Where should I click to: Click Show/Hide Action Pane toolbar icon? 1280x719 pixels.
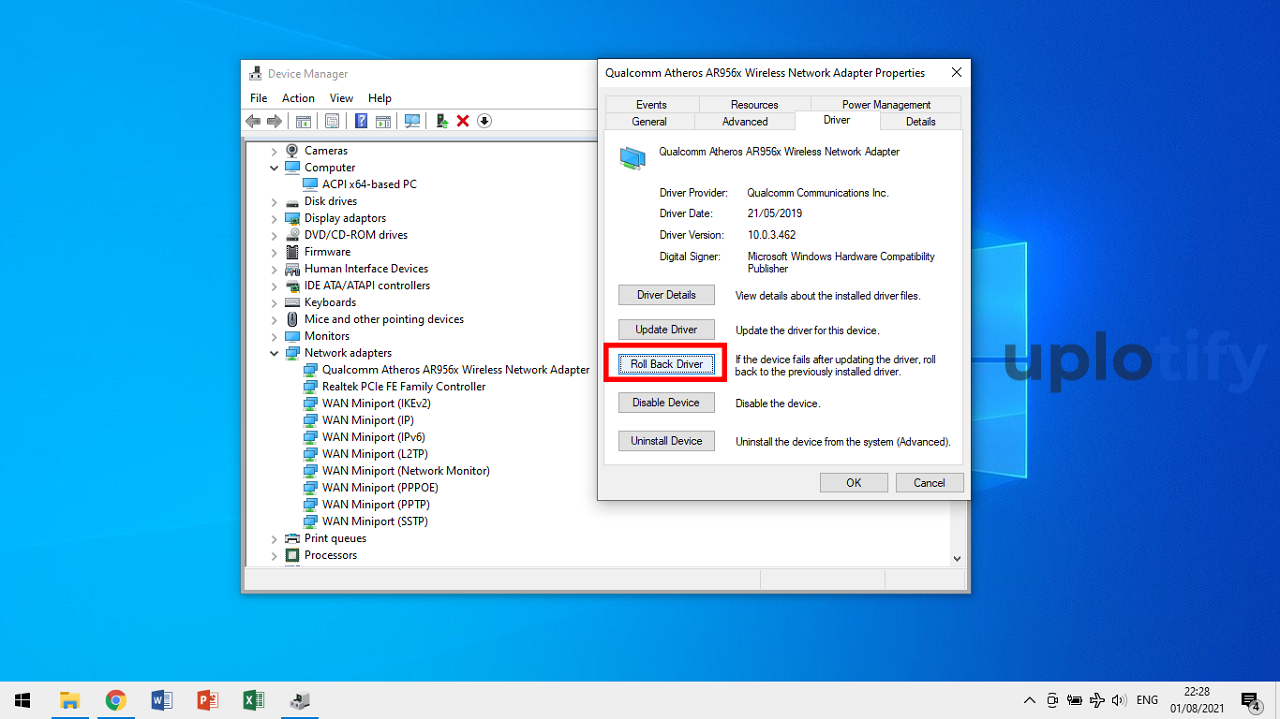coord(382,121)
